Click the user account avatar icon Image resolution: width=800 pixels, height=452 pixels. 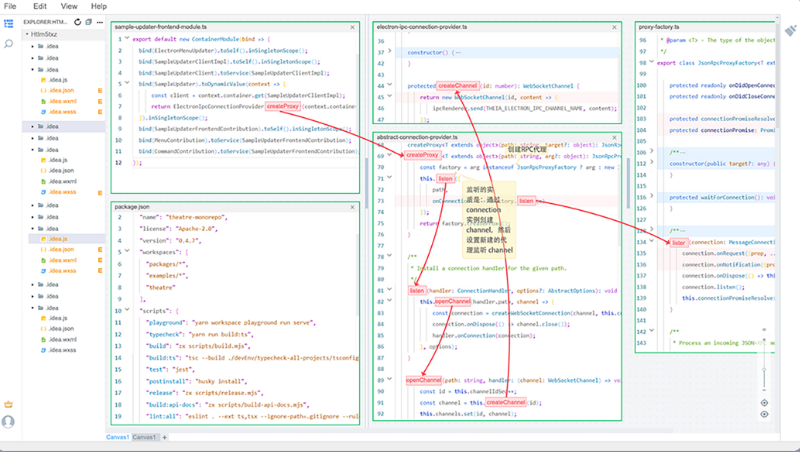coord(9,422)
